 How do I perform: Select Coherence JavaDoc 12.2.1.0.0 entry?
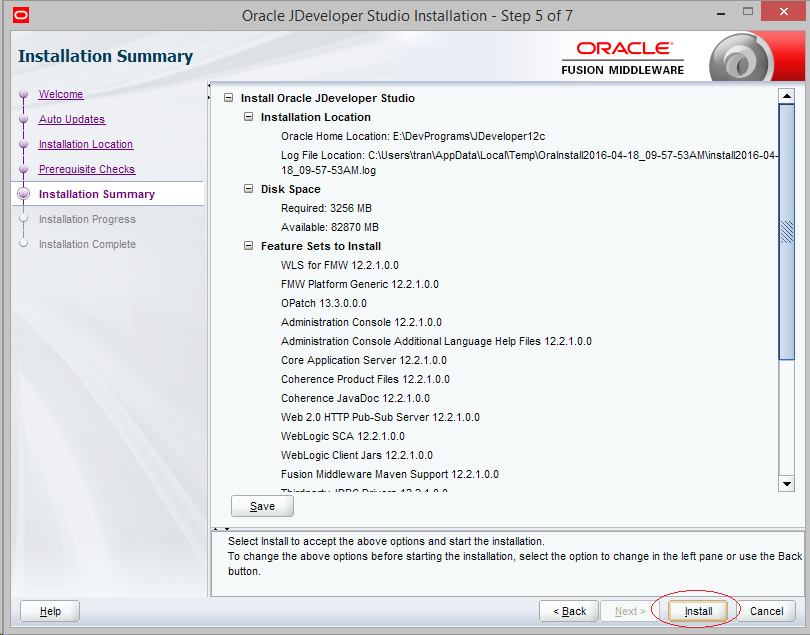point(355,398)
